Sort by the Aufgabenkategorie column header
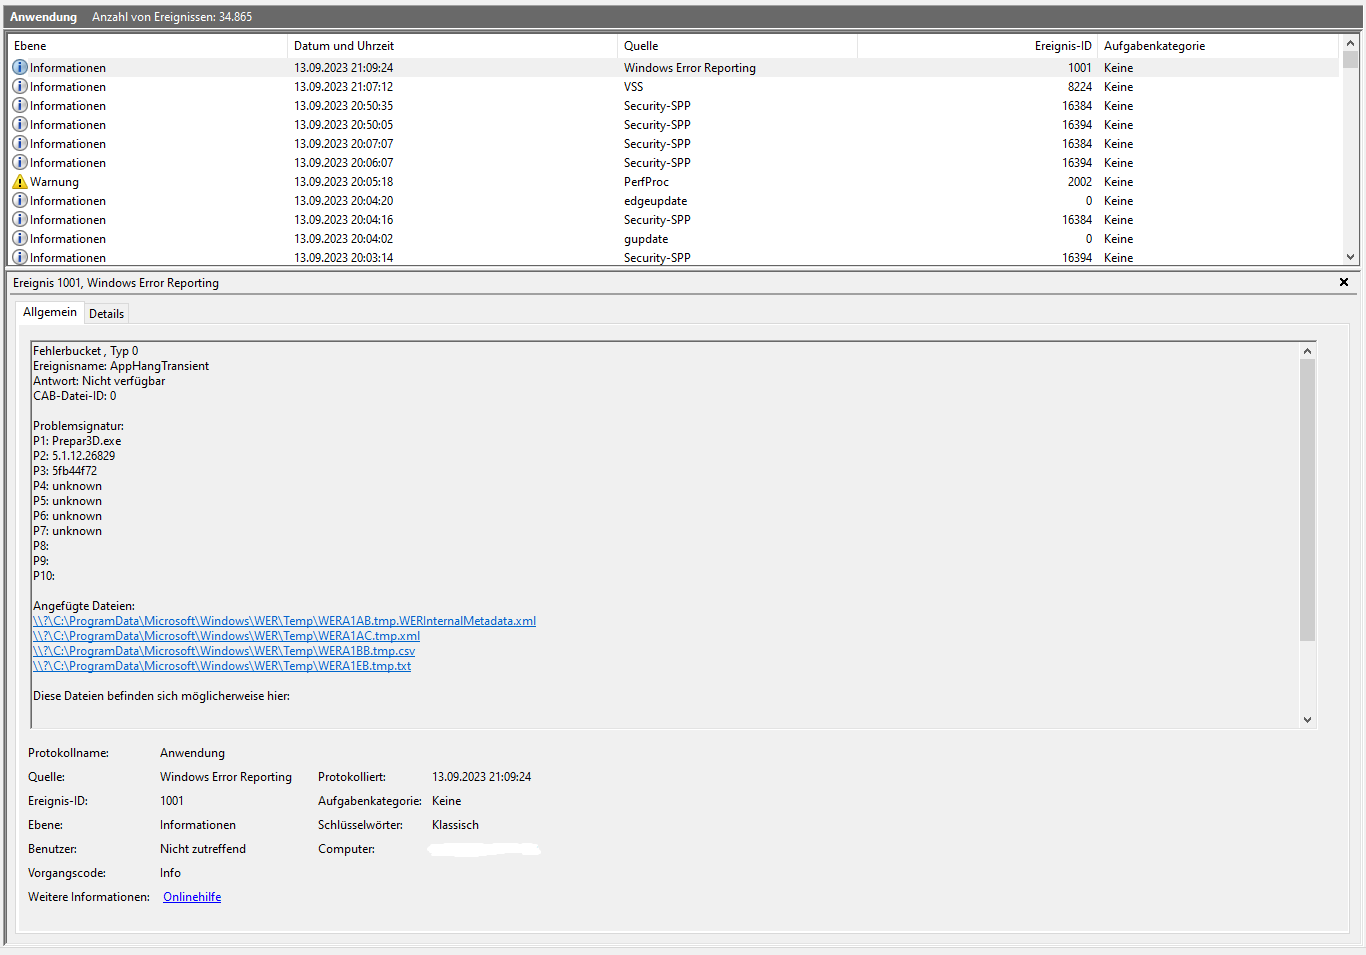Image resolution: width=1366 pixels, height=955 pixels. tap(1217, 46)
